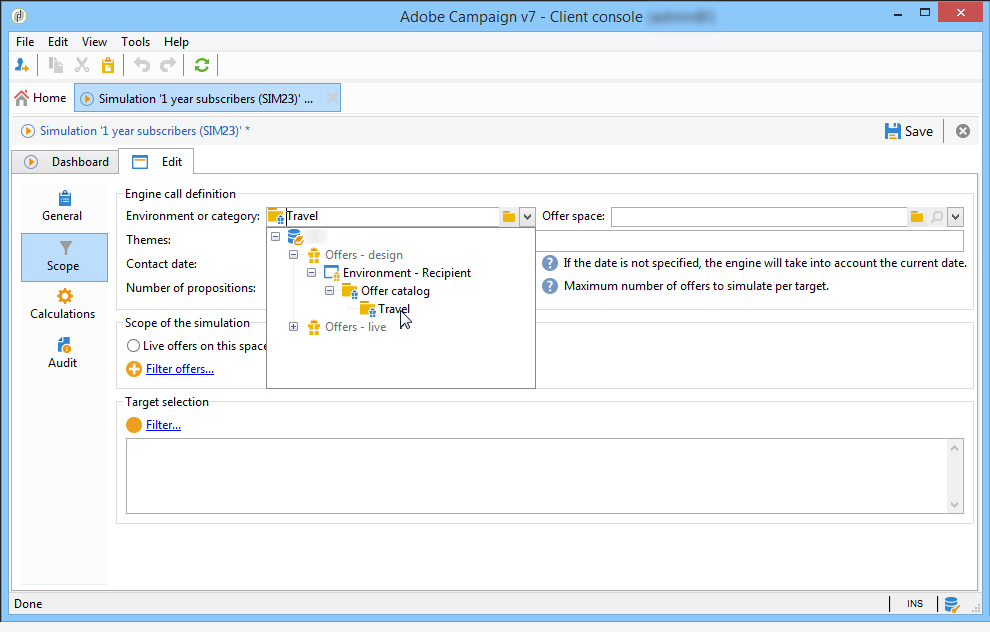Toggle the Environment or category dropdown arrow
This screenshot has height=632, width=990.
click(x=527, y=217)
